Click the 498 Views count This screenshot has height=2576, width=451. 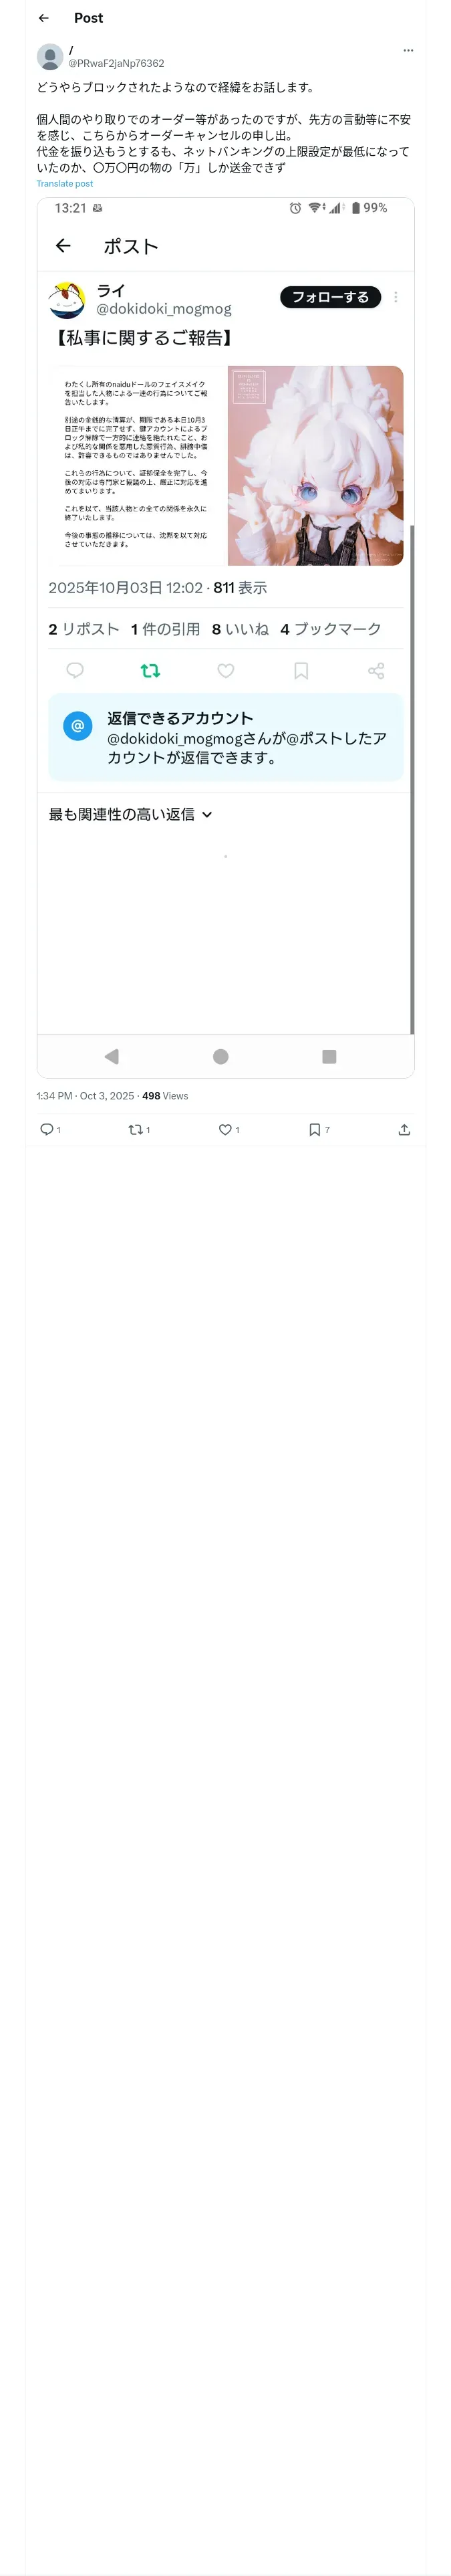tap(165, 1096)
